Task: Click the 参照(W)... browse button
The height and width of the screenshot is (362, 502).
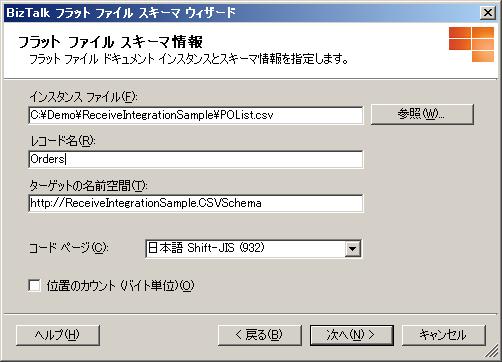Action: pos(422,114)
